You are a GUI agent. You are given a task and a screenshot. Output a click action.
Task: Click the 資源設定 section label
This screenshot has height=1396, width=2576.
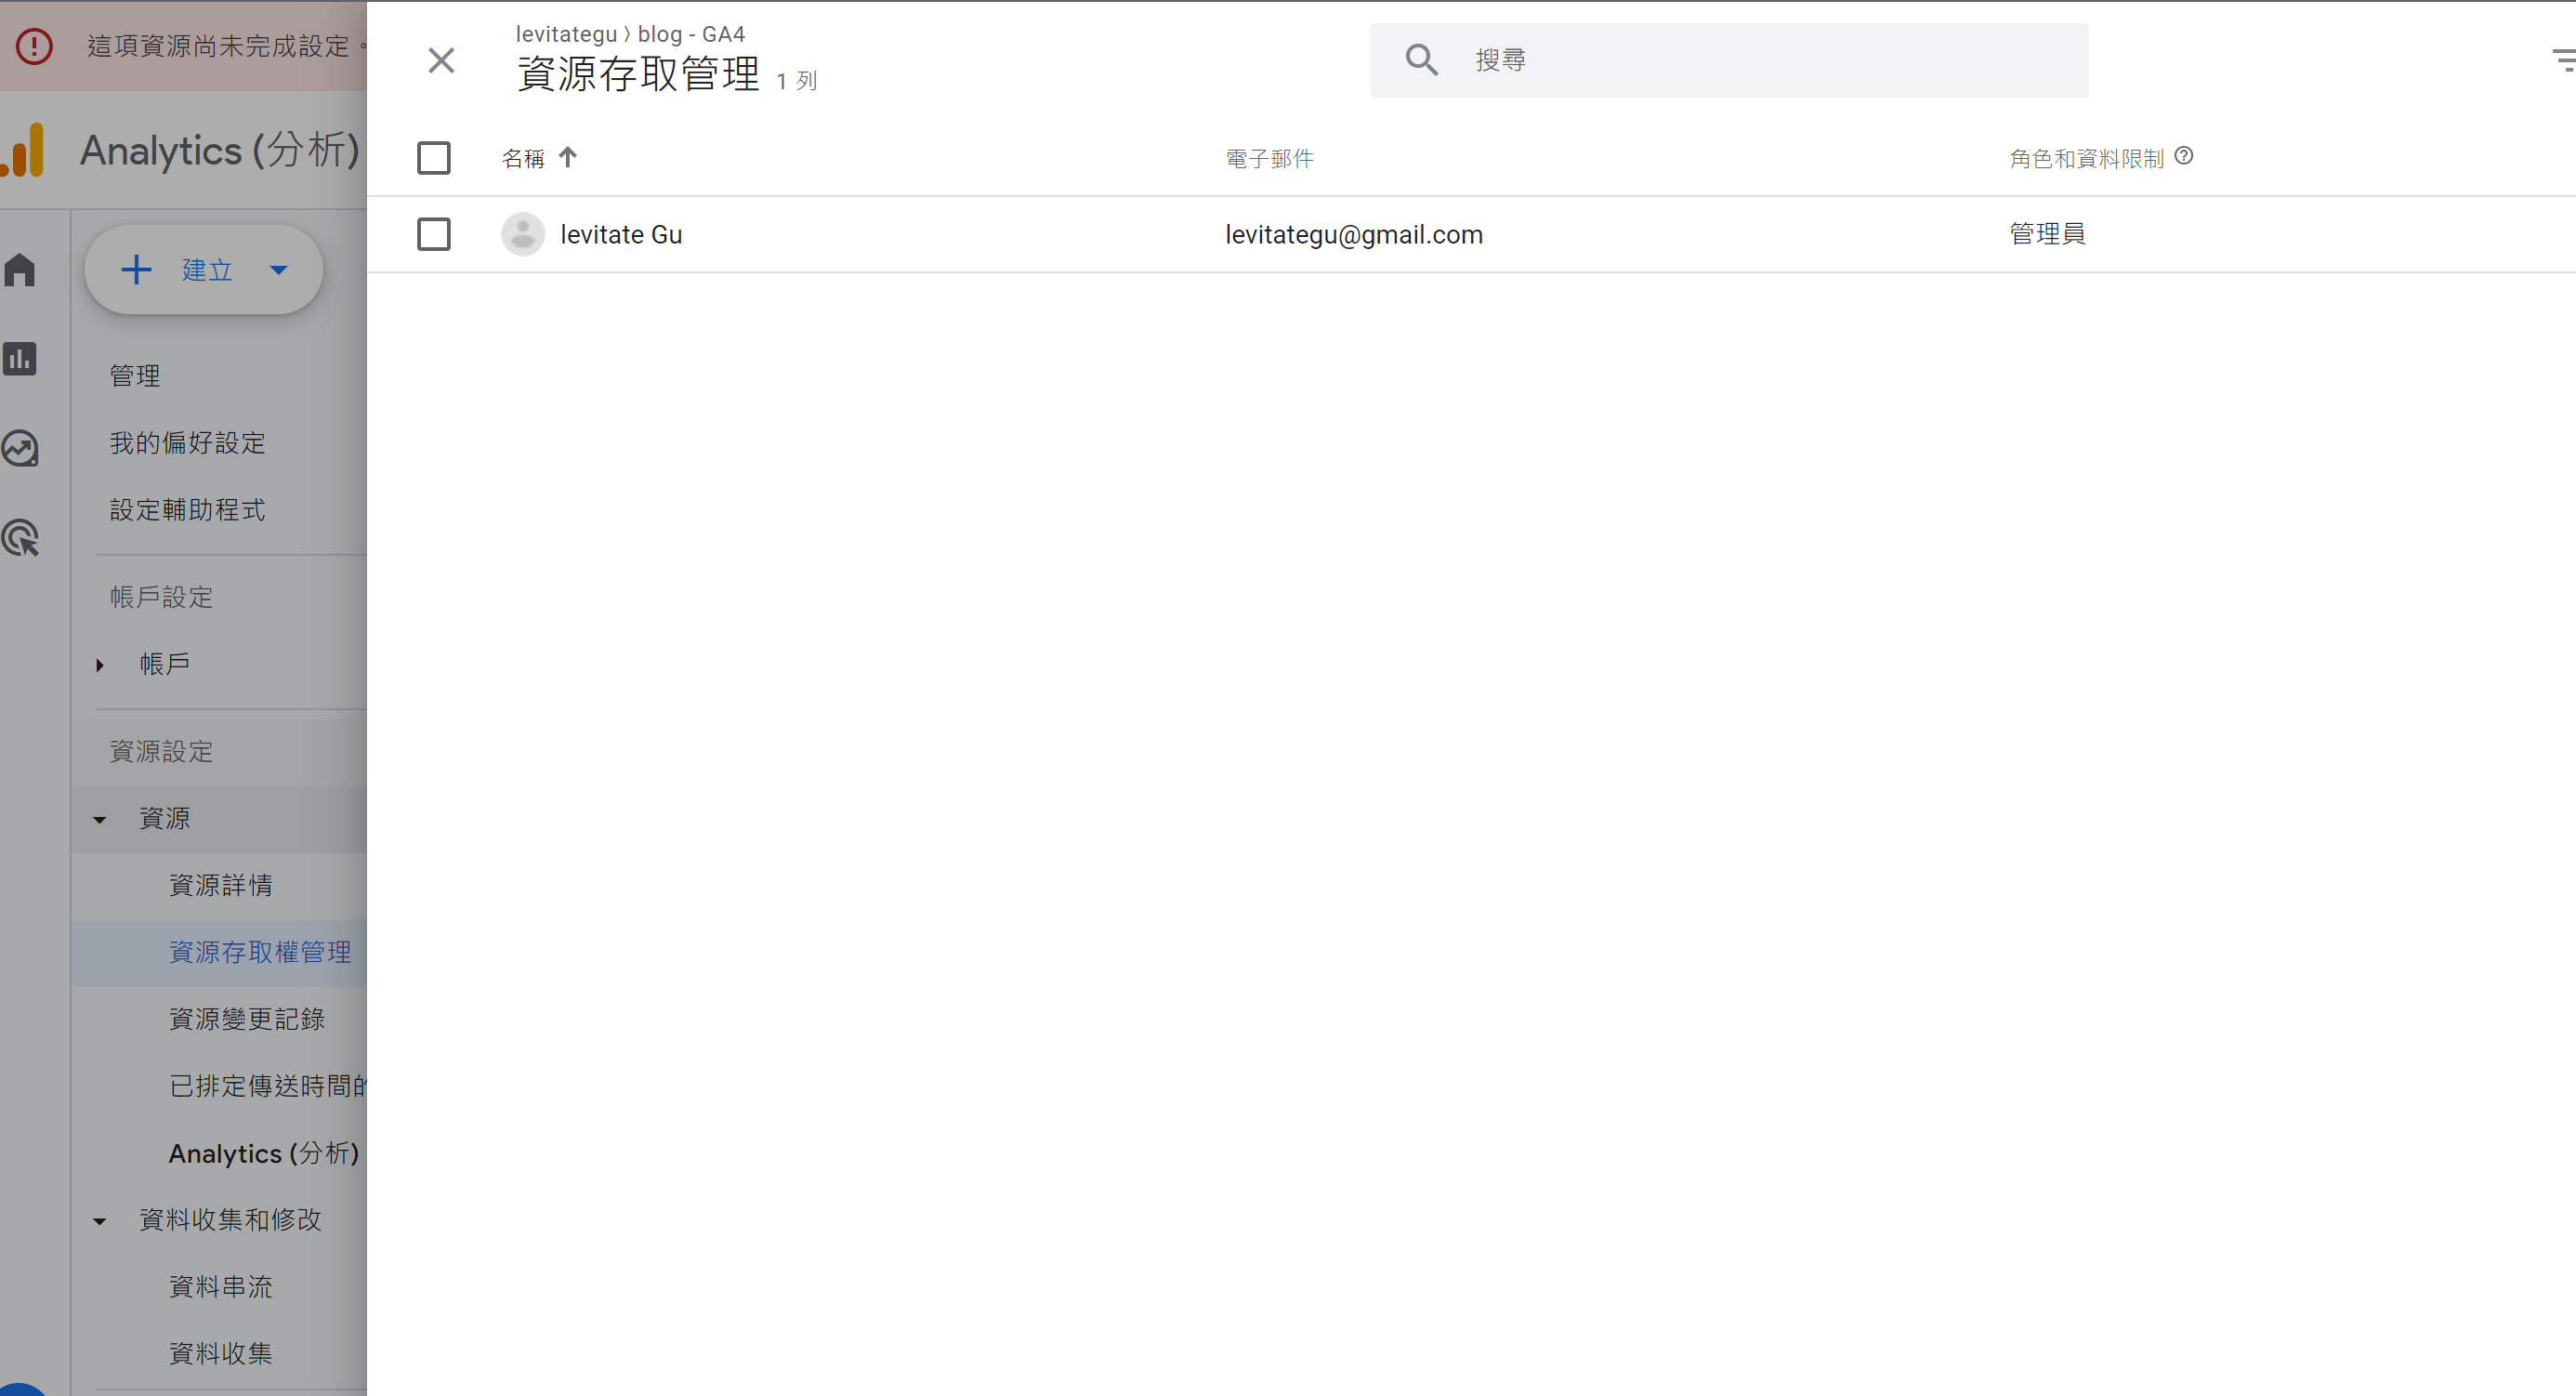(161, 752)
